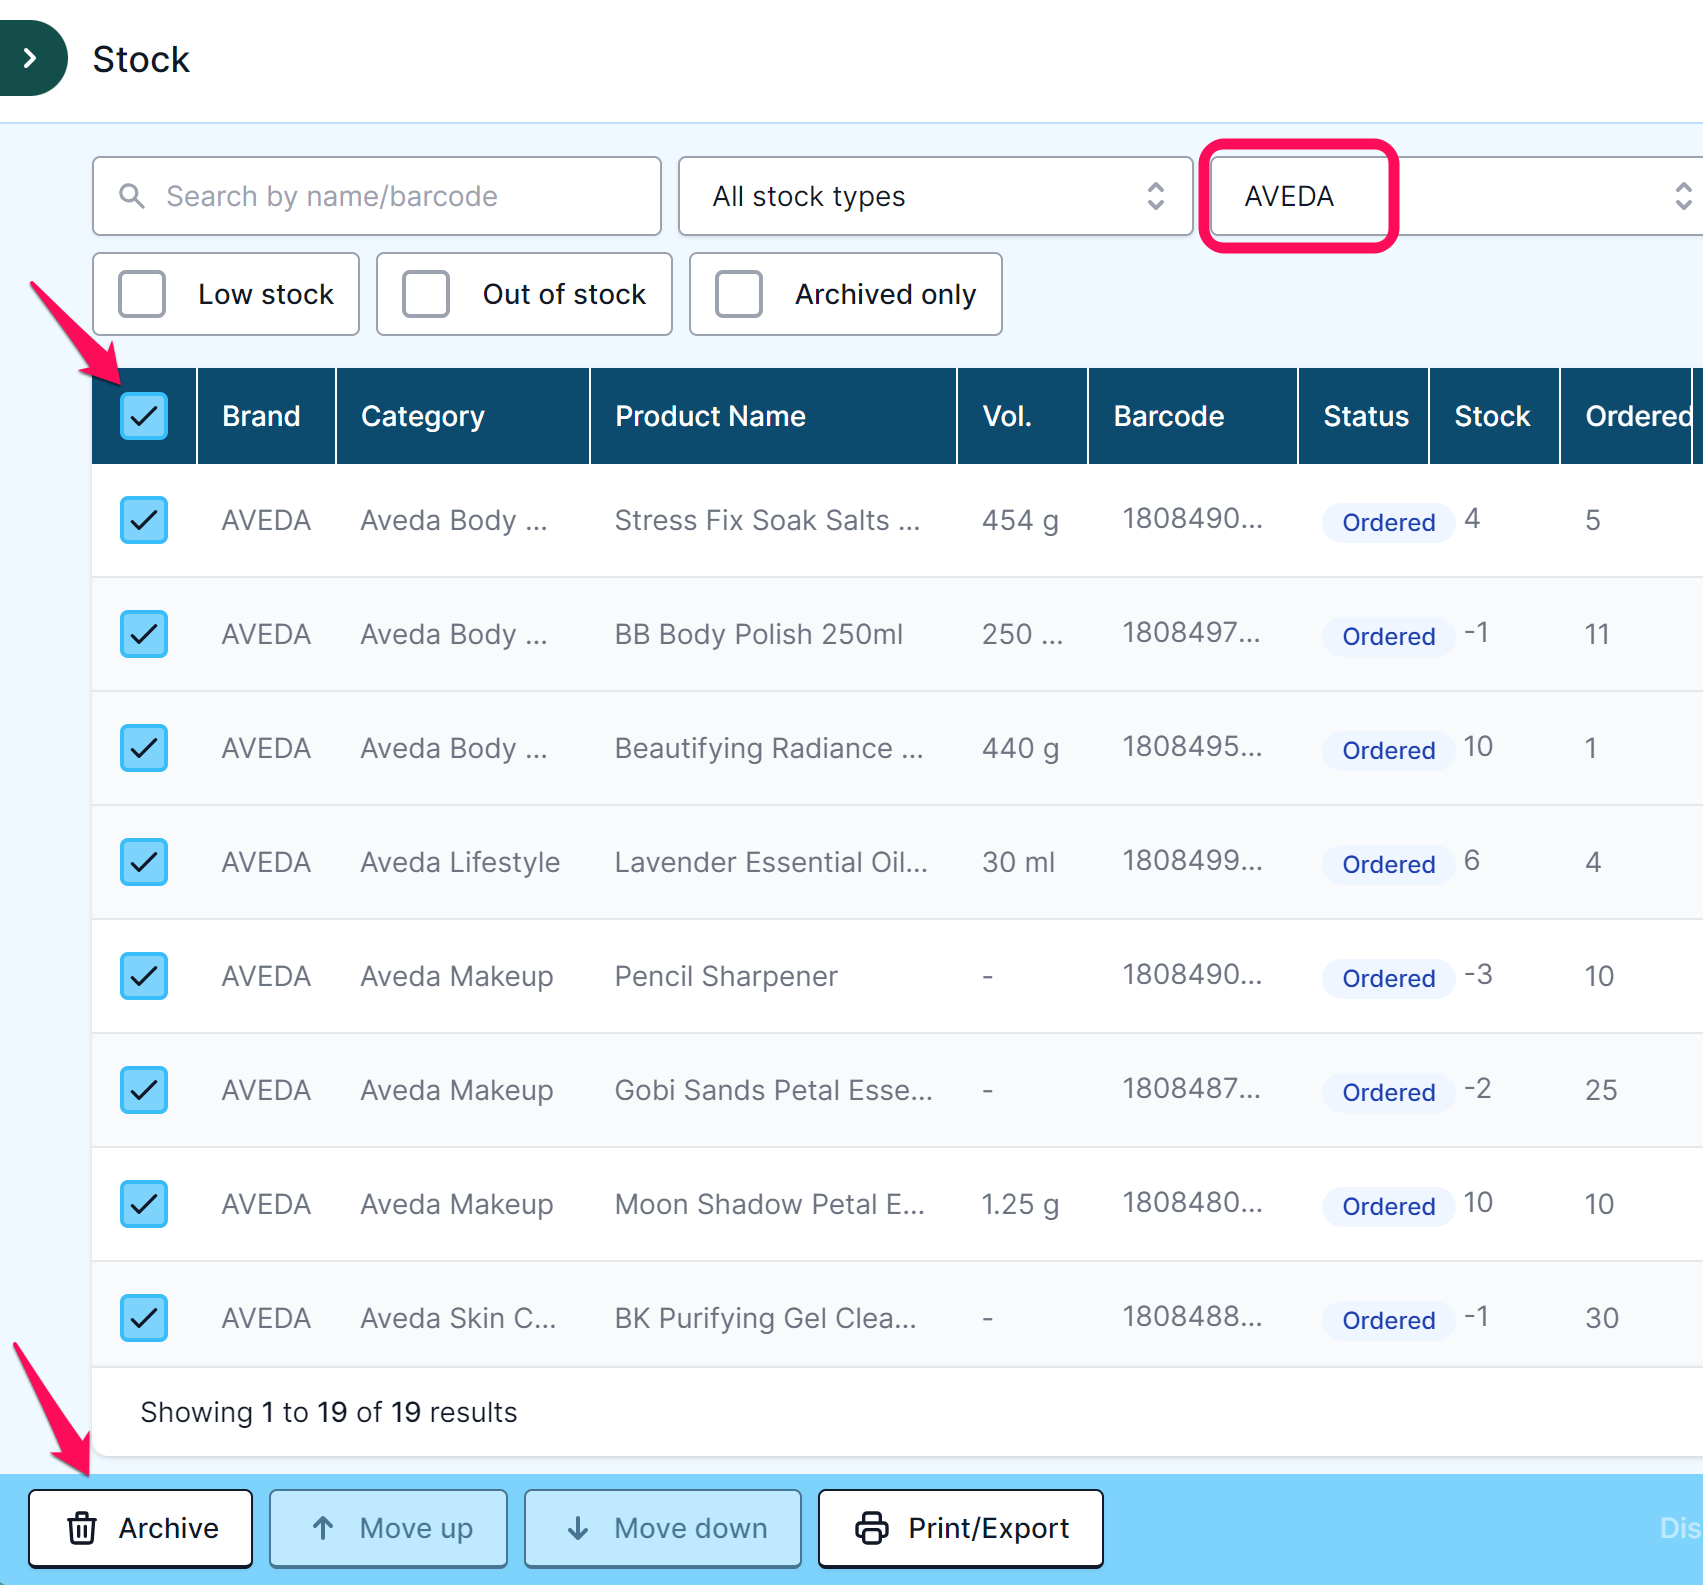Click the Move down button
Image resolution: width=1703 pixels, height=1585 pixels.
[663, 1528]
